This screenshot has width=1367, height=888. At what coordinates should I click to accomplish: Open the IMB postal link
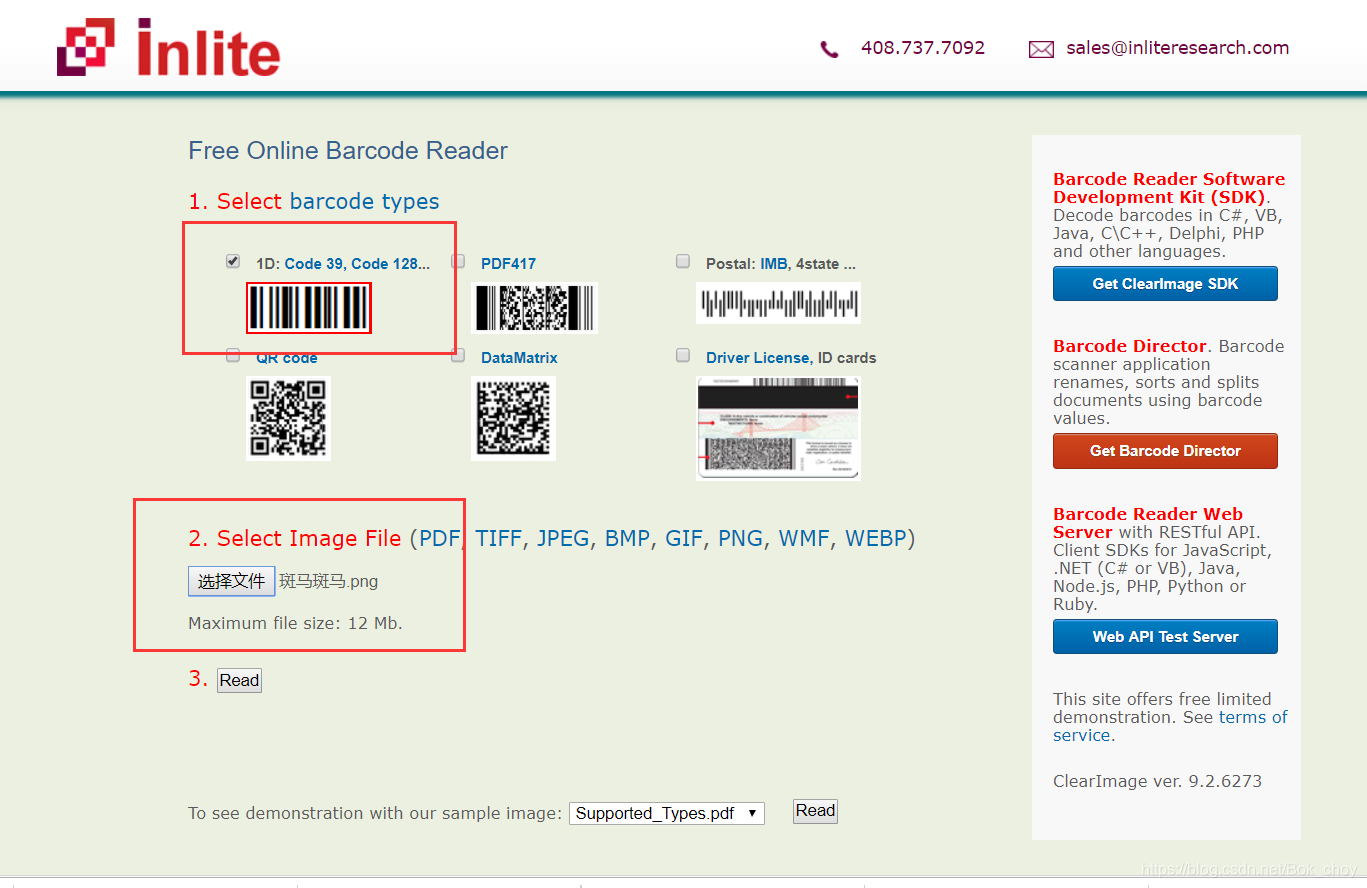pyautogui.click(x=774, y=264)
